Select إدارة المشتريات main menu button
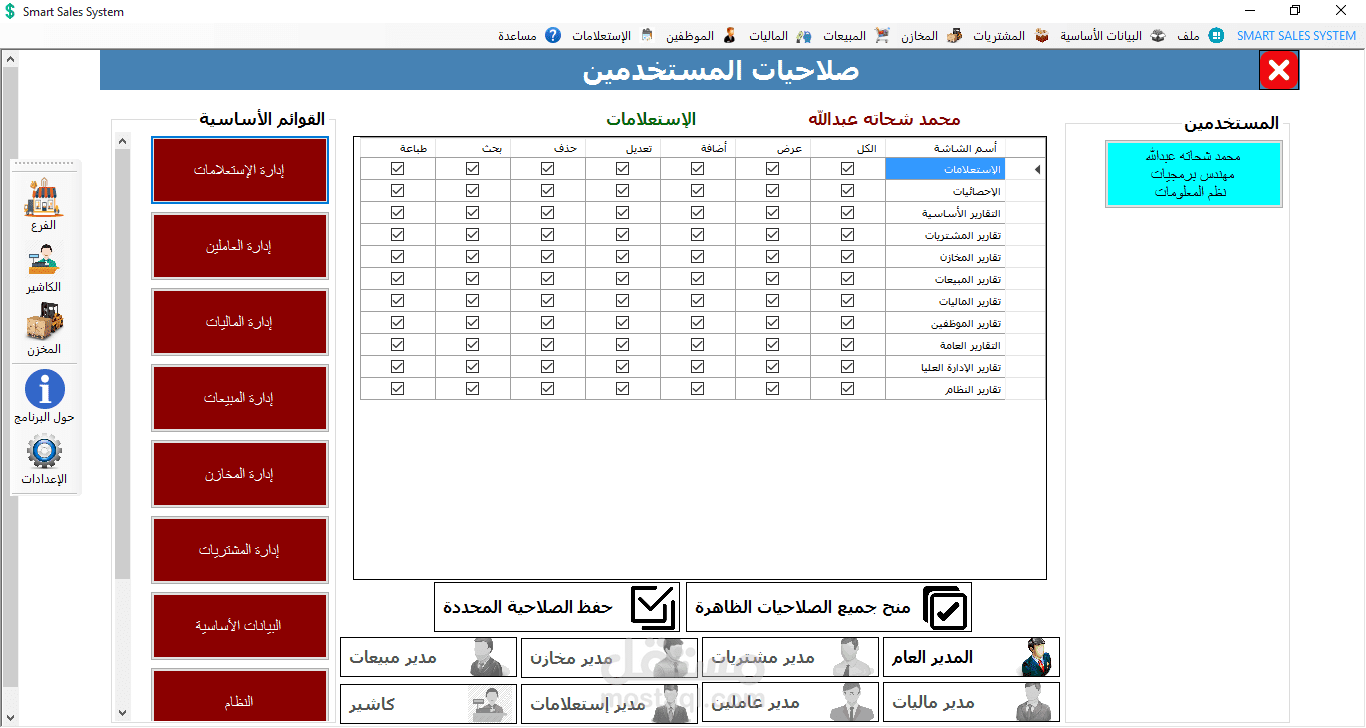1366x728 pixels. tap(240, 550)
